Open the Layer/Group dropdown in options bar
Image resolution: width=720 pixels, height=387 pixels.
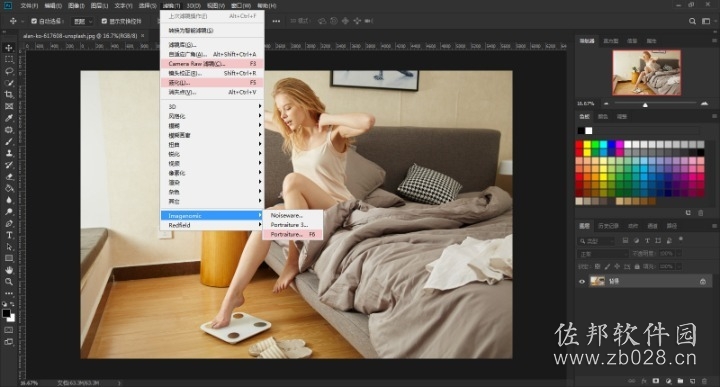coord(83,21)
